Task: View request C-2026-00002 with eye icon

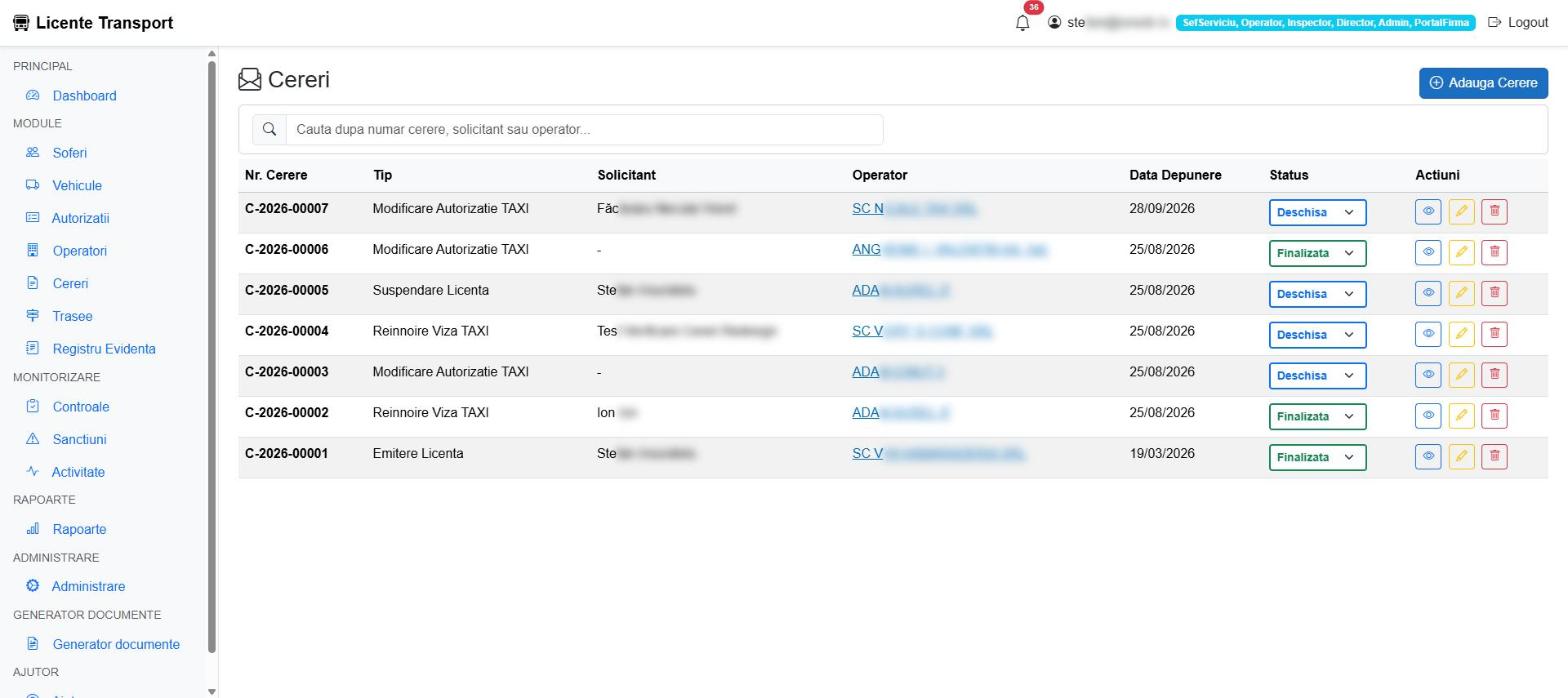Action: 1428,415
